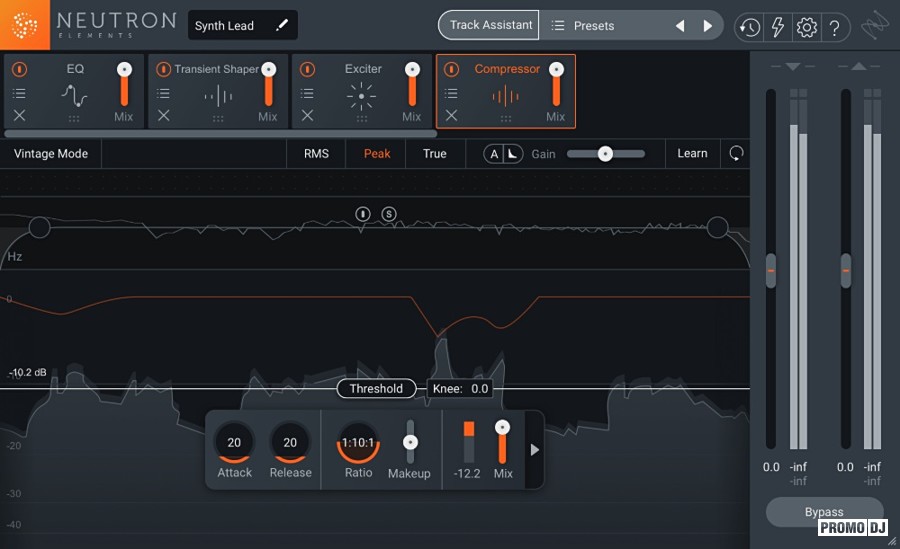900x549 pixels.
Task: Click the pencil icon beside Synth Lead
Action: [x=282, y=25]
